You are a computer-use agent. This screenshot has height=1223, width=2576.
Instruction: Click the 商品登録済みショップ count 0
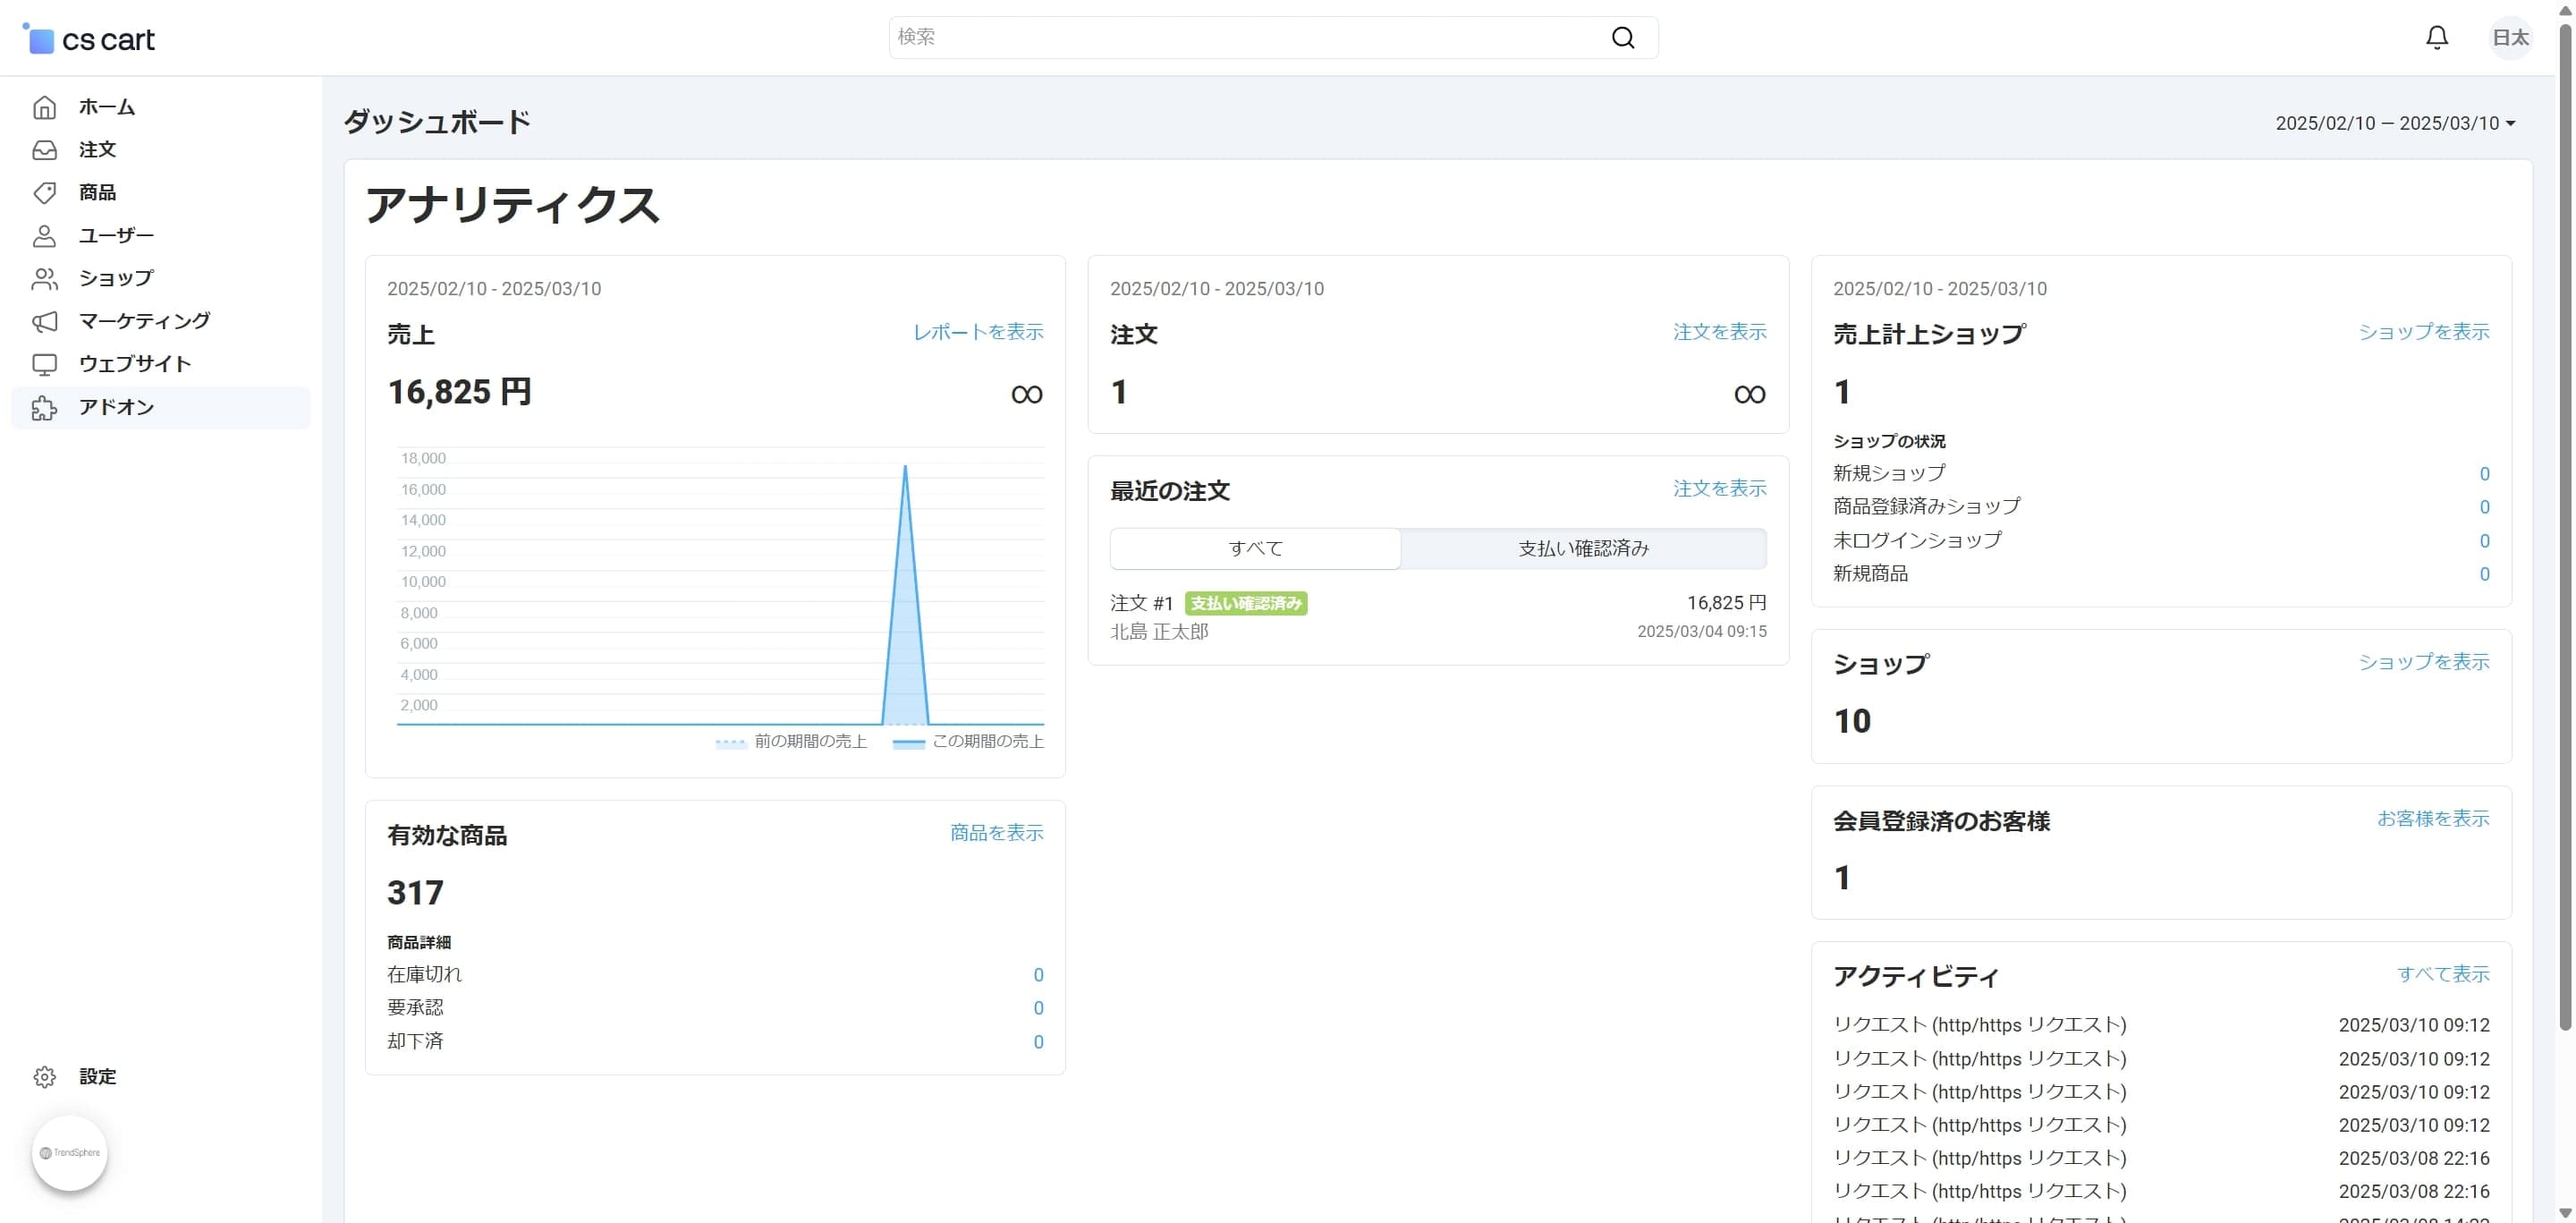[x=2484, y=507]
